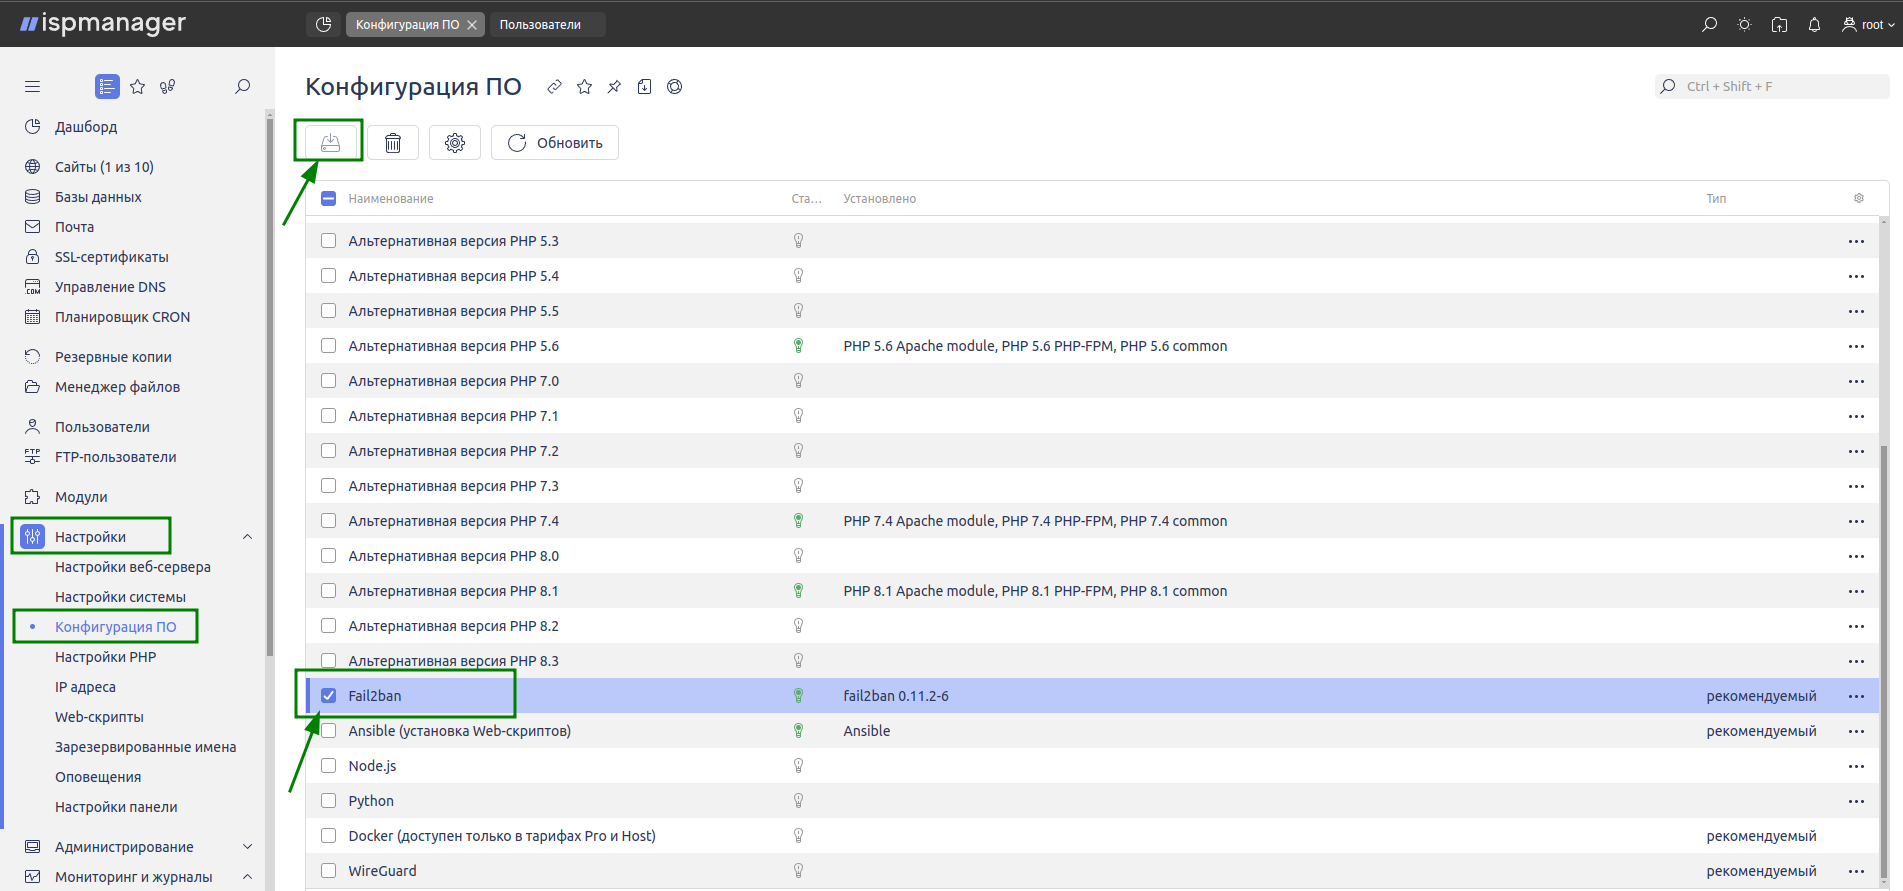Switch to the Пользователи tab

pos(546,24)
